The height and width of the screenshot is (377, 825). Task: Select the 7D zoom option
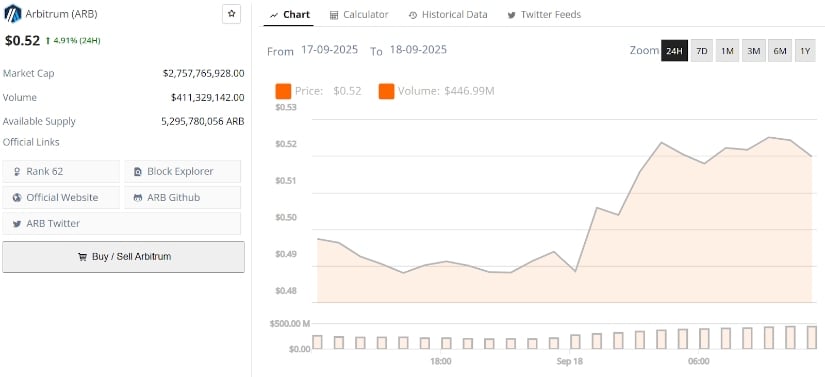702,51
